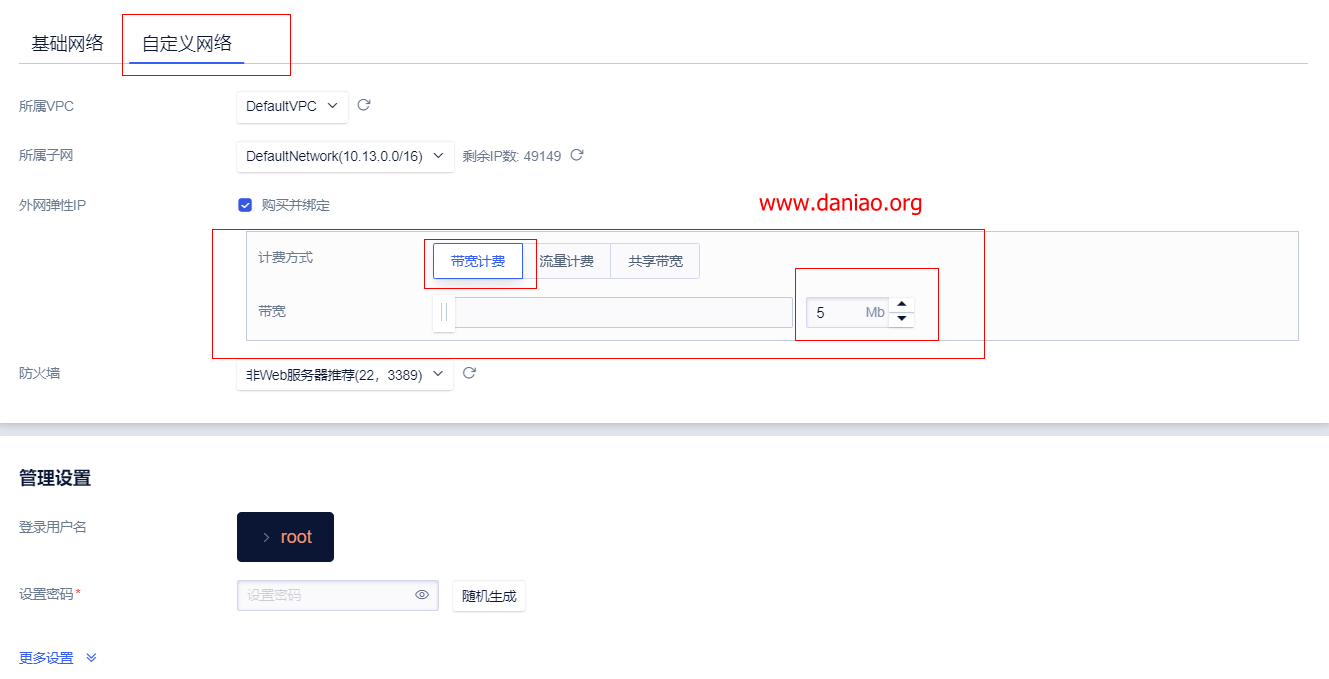Screen dimensions: 1329x679
Task: Toggle the 购买并绑定 checkbox
Action: click(245, 205)
